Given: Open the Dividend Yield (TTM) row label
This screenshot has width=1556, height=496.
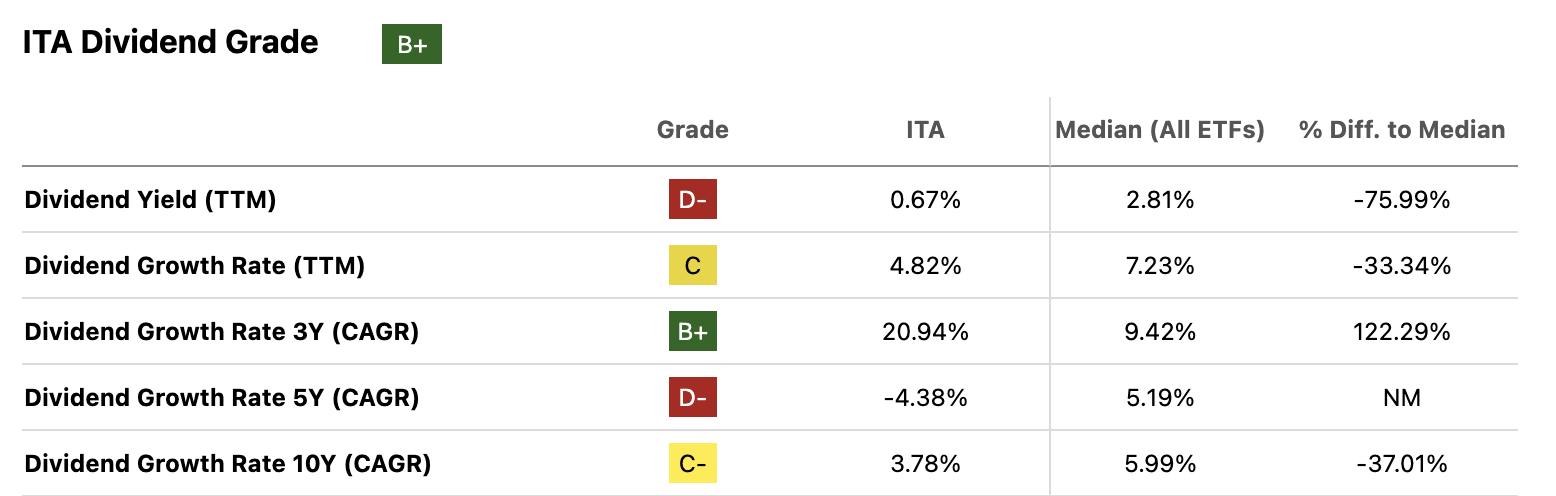Looking at the screenshot, I should (150, 200).
